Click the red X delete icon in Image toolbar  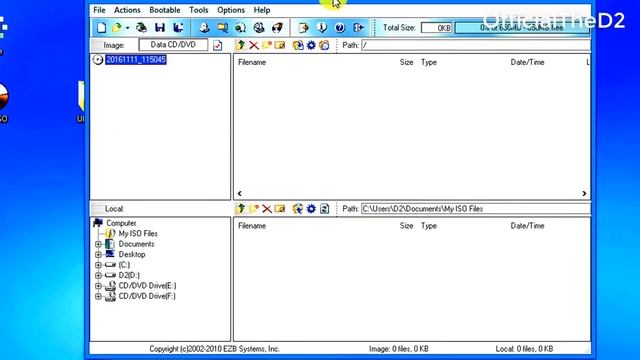[254, 45]
